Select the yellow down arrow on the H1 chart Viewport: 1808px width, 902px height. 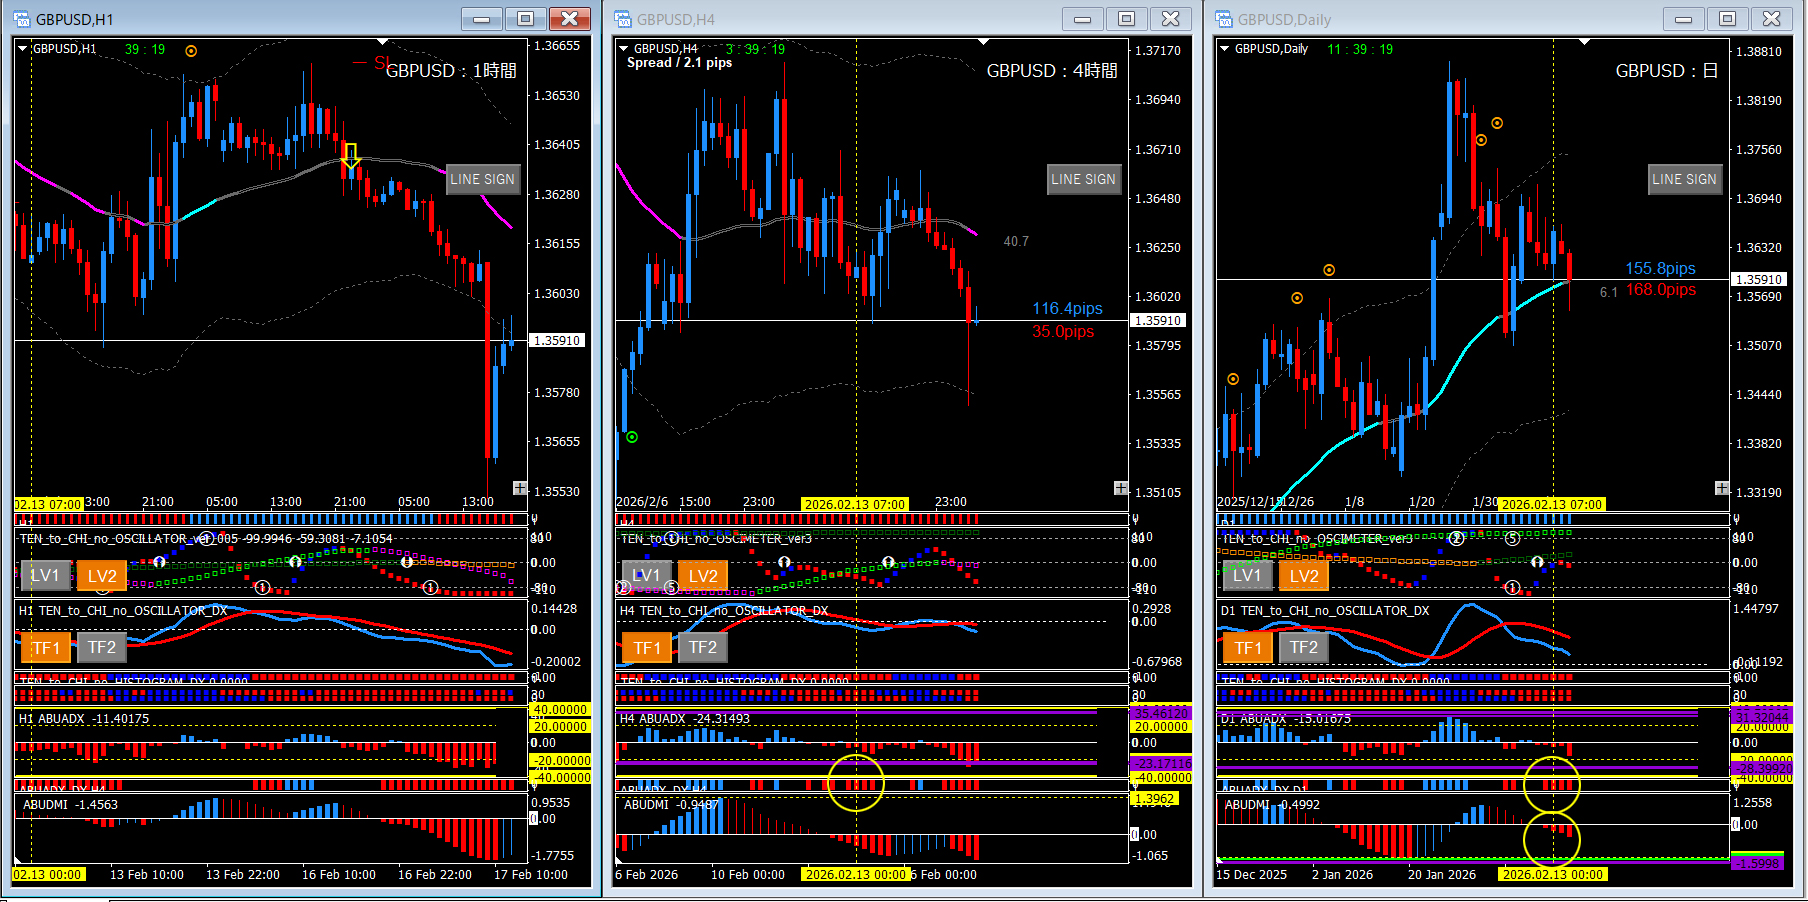coord(350,157)
